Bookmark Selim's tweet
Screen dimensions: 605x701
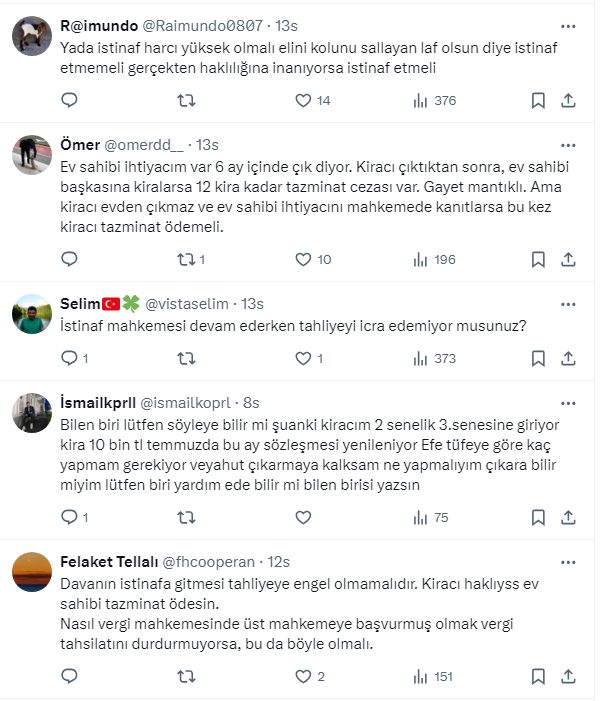pos(538,358)
